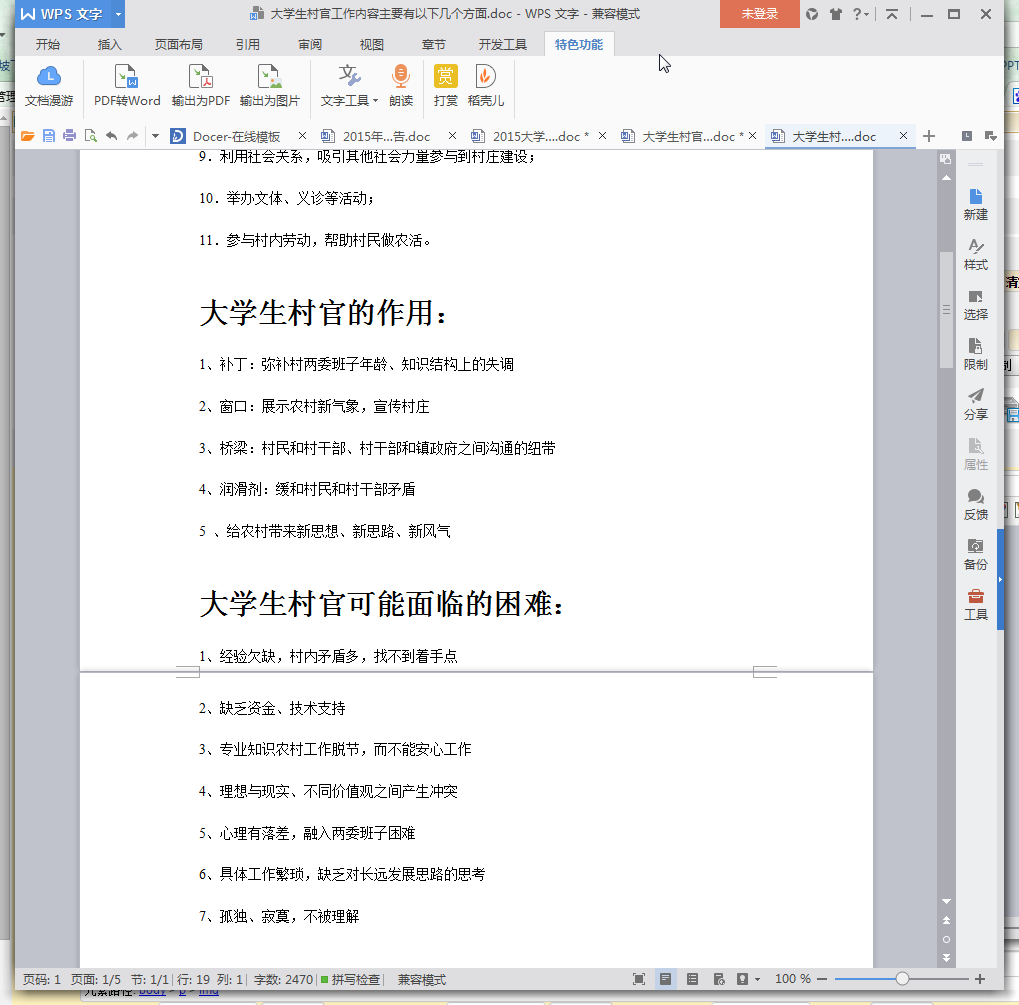Click the 打赏 reward icon
The height and width of the screenshot is (1005, 1019).
[x=445, y=86]
